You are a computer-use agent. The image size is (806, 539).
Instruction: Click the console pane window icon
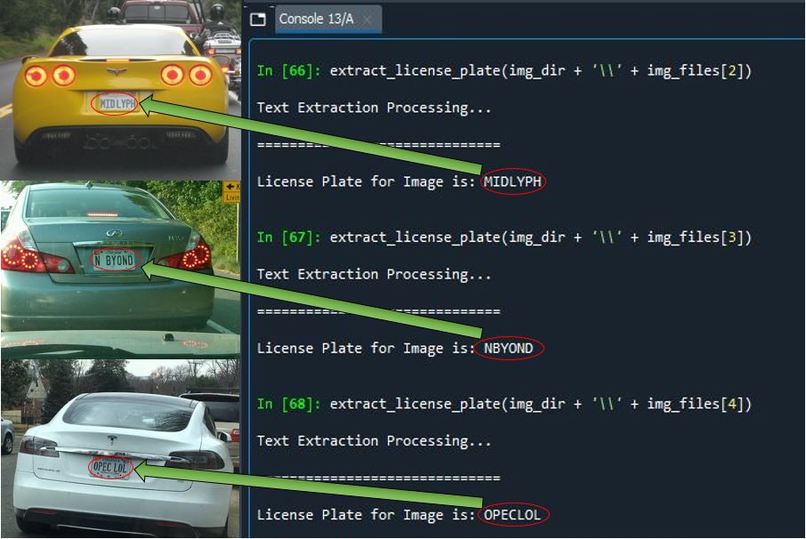258,20
